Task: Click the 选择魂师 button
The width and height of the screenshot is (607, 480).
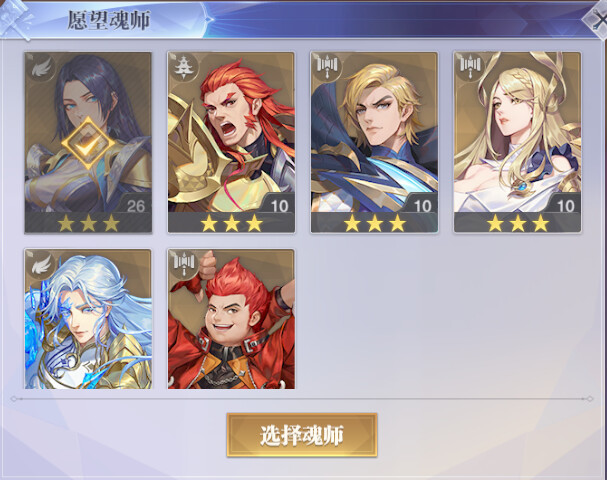Action: click(x=302, y=435)
